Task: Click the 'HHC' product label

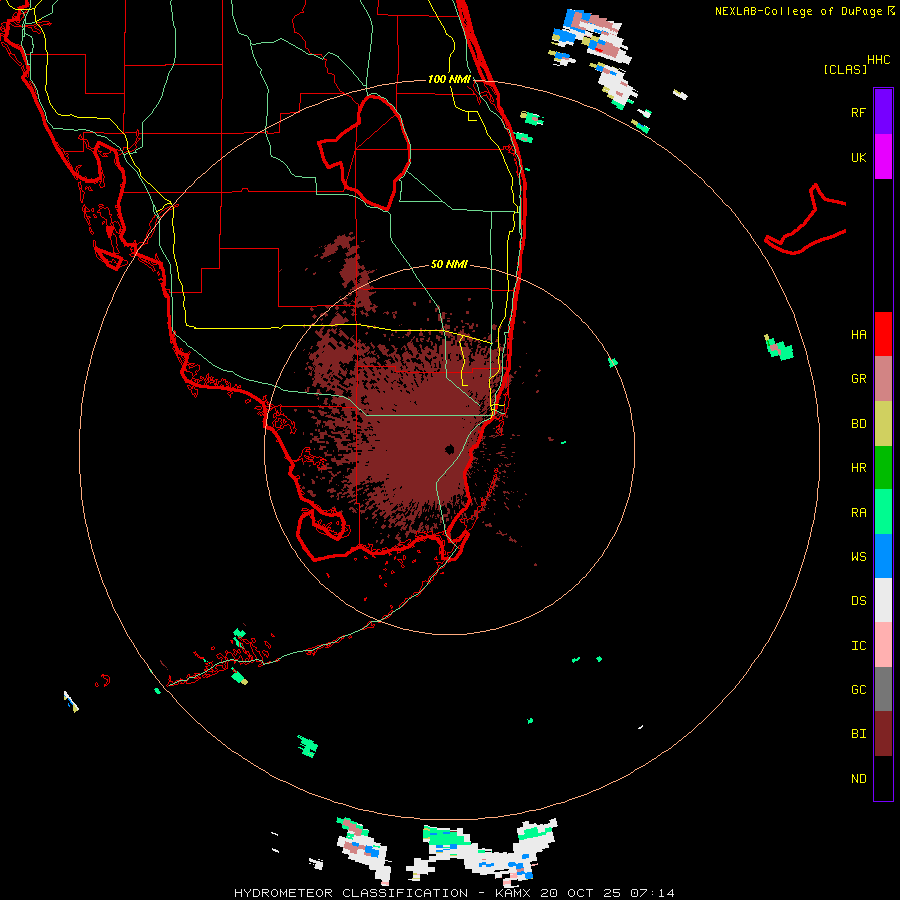Action: click(x=879, y=60)
